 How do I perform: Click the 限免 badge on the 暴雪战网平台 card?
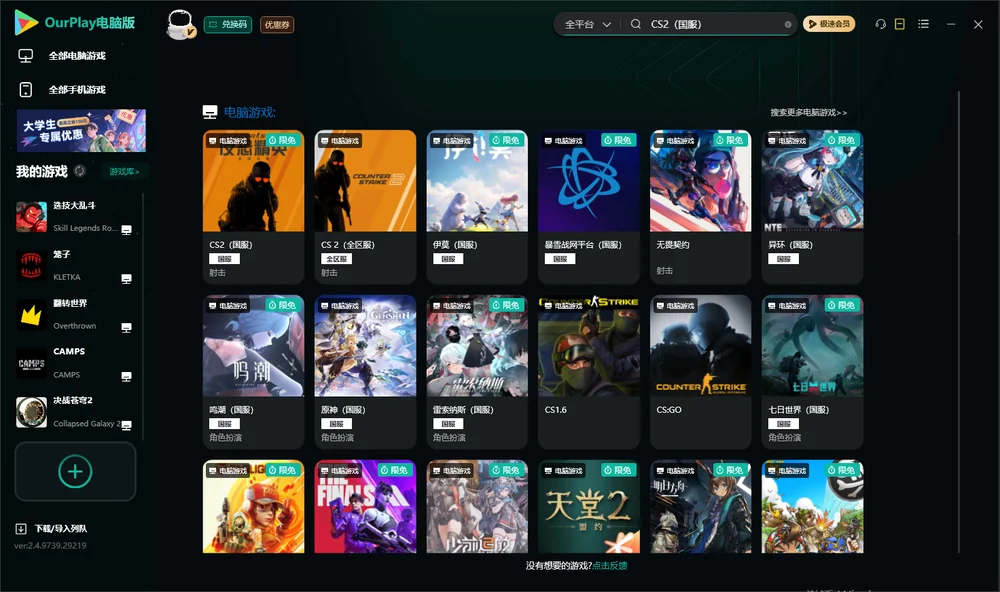[617, 140]
